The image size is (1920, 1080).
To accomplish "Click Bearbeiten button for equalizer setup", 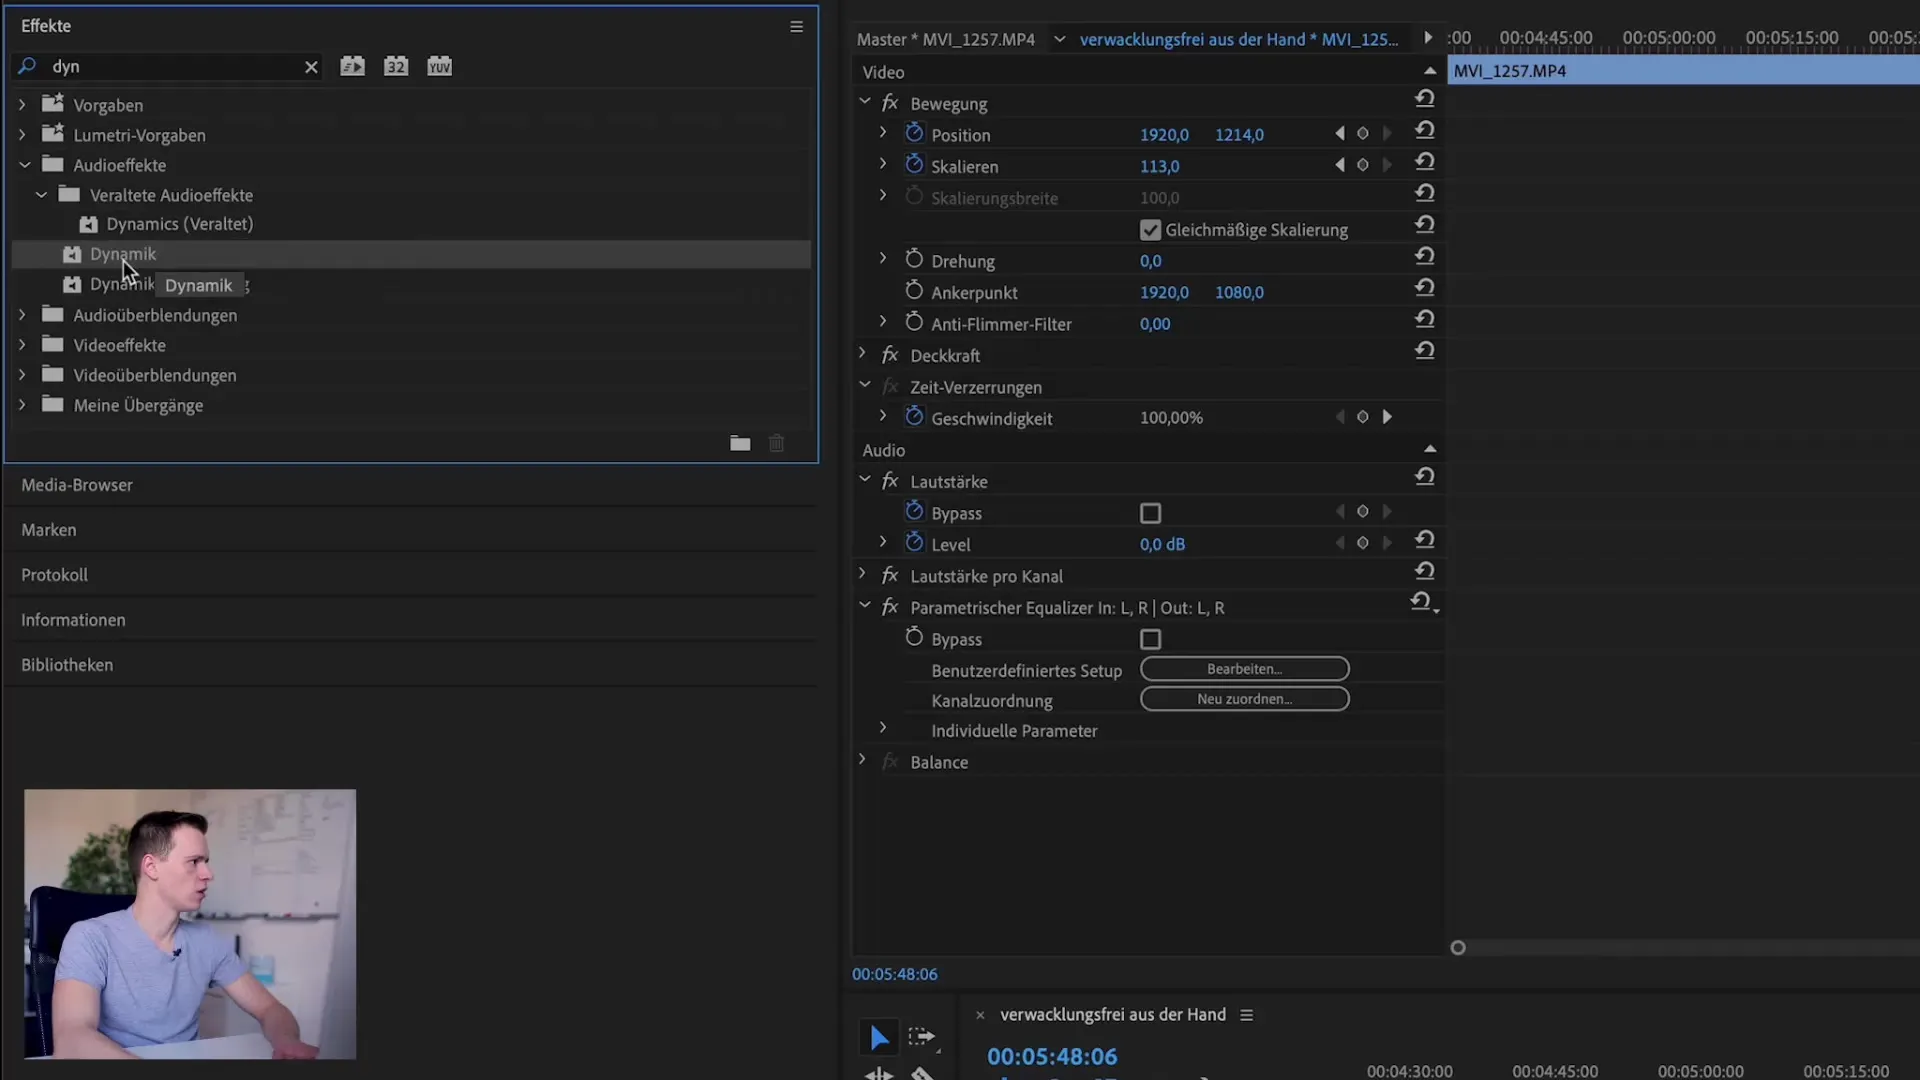I will click(1244, 669).
